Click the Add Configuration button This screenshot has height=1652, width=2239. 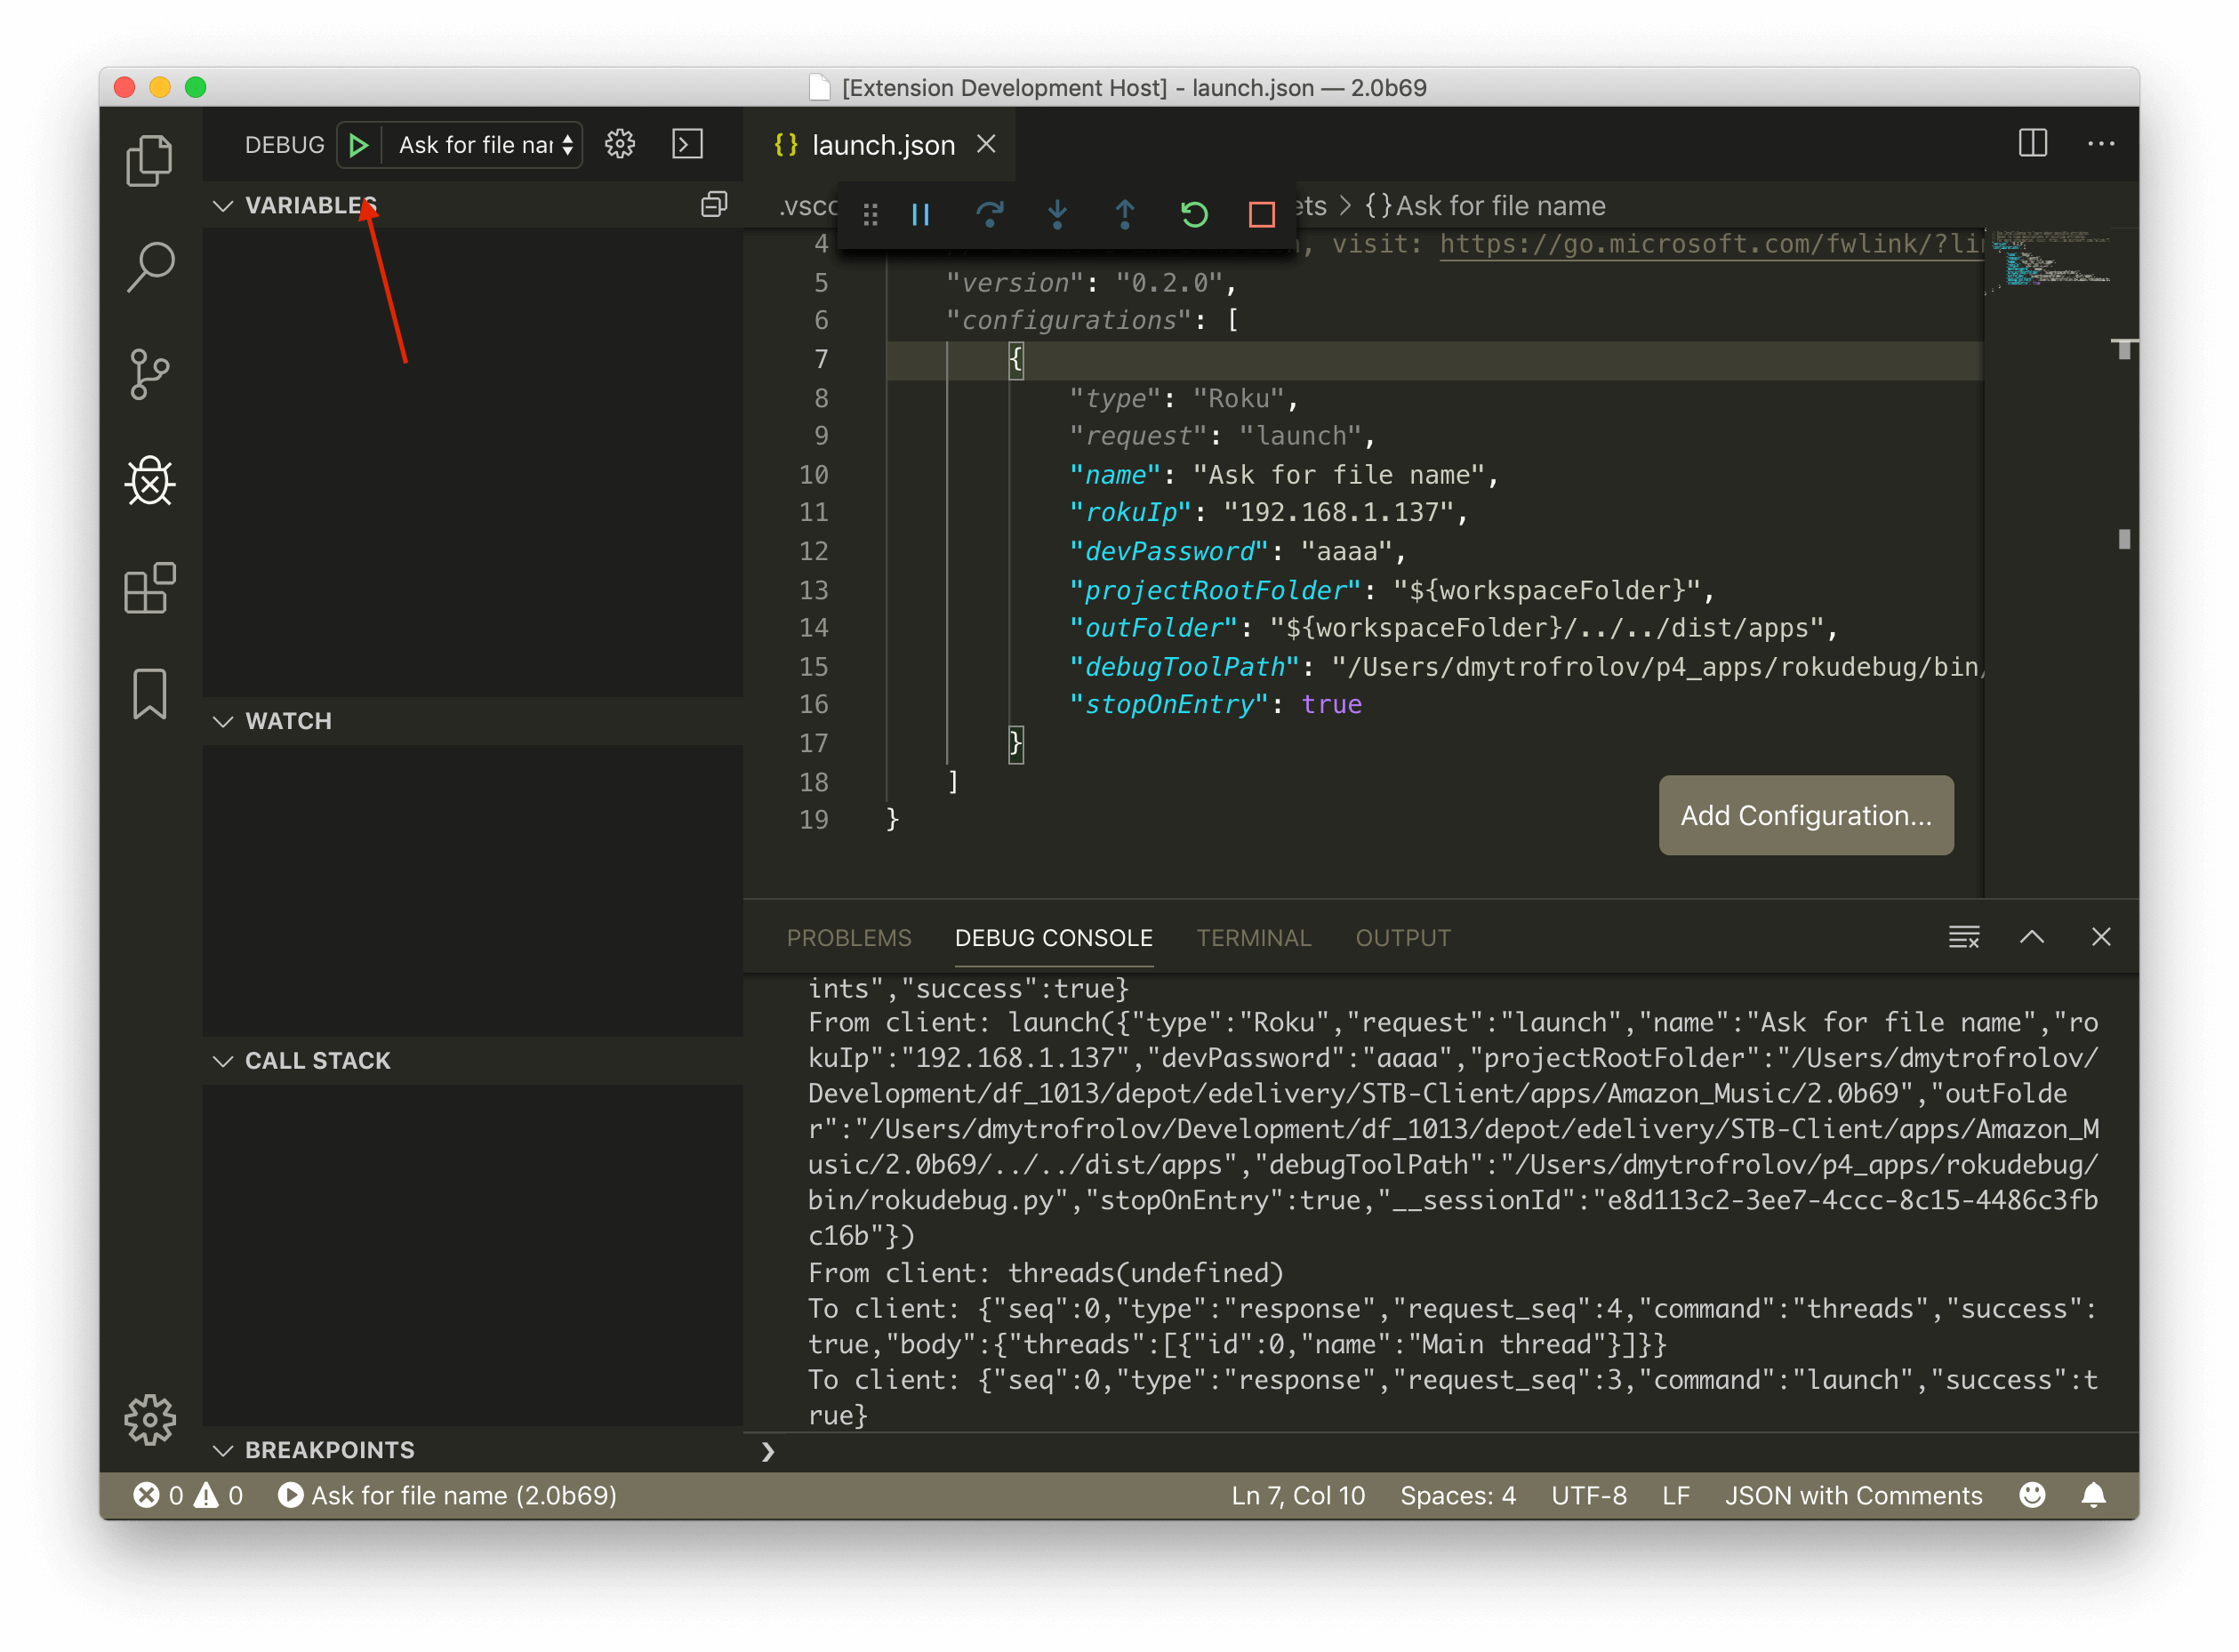(x=1805, y=815)
